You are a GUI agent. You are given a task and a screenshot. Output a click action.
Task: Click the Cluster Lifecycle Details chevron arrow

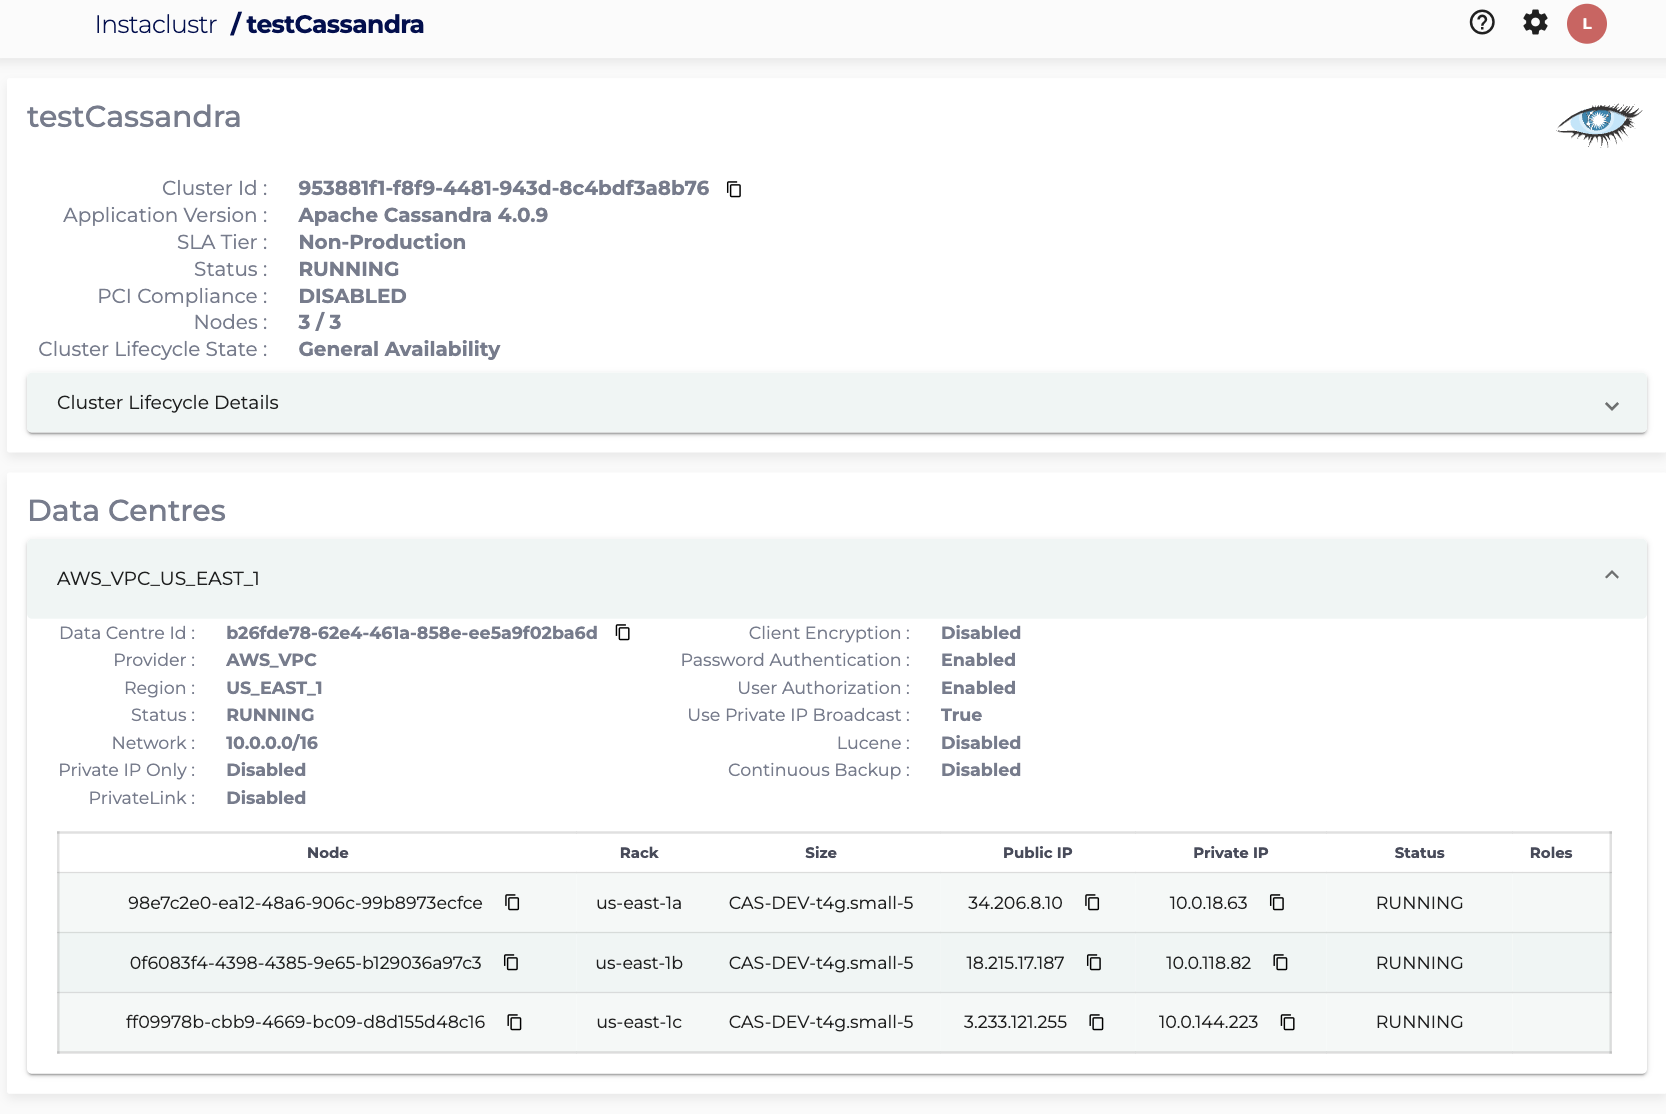(1611, 405)
